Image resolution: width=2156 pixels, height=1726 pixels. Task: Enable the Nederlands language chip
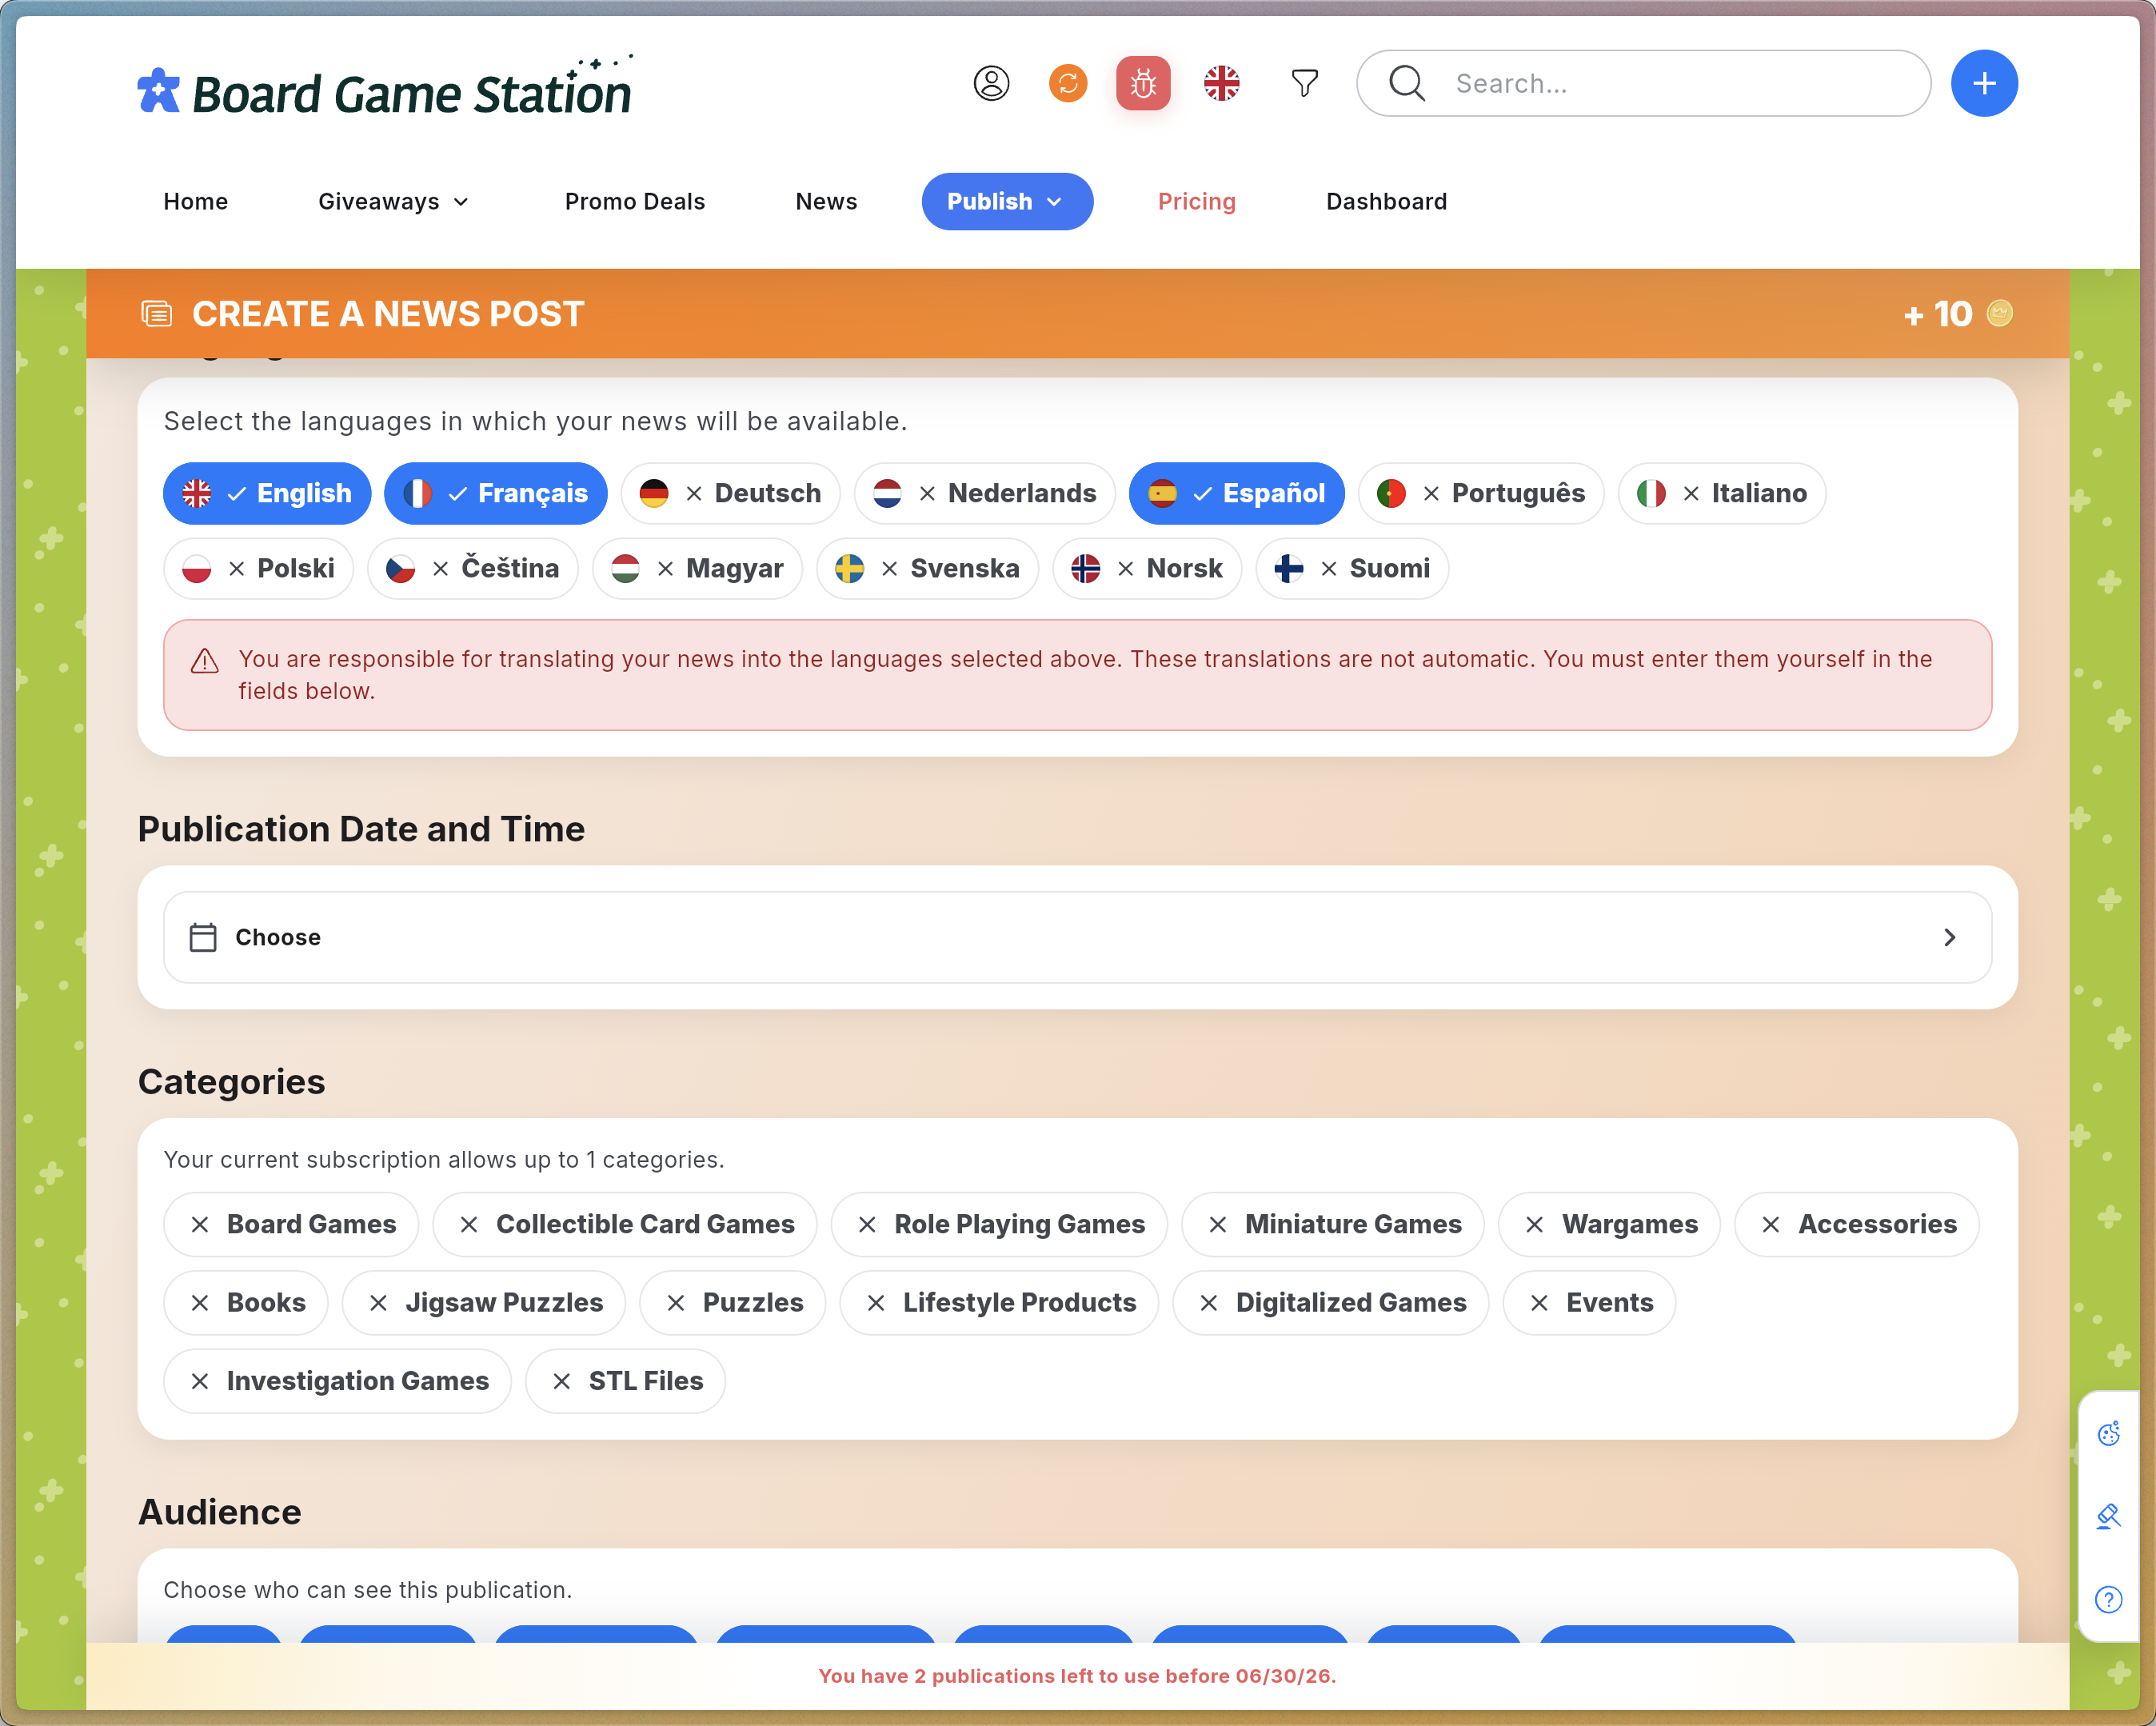pyautogui.click(x=985, y=493)
